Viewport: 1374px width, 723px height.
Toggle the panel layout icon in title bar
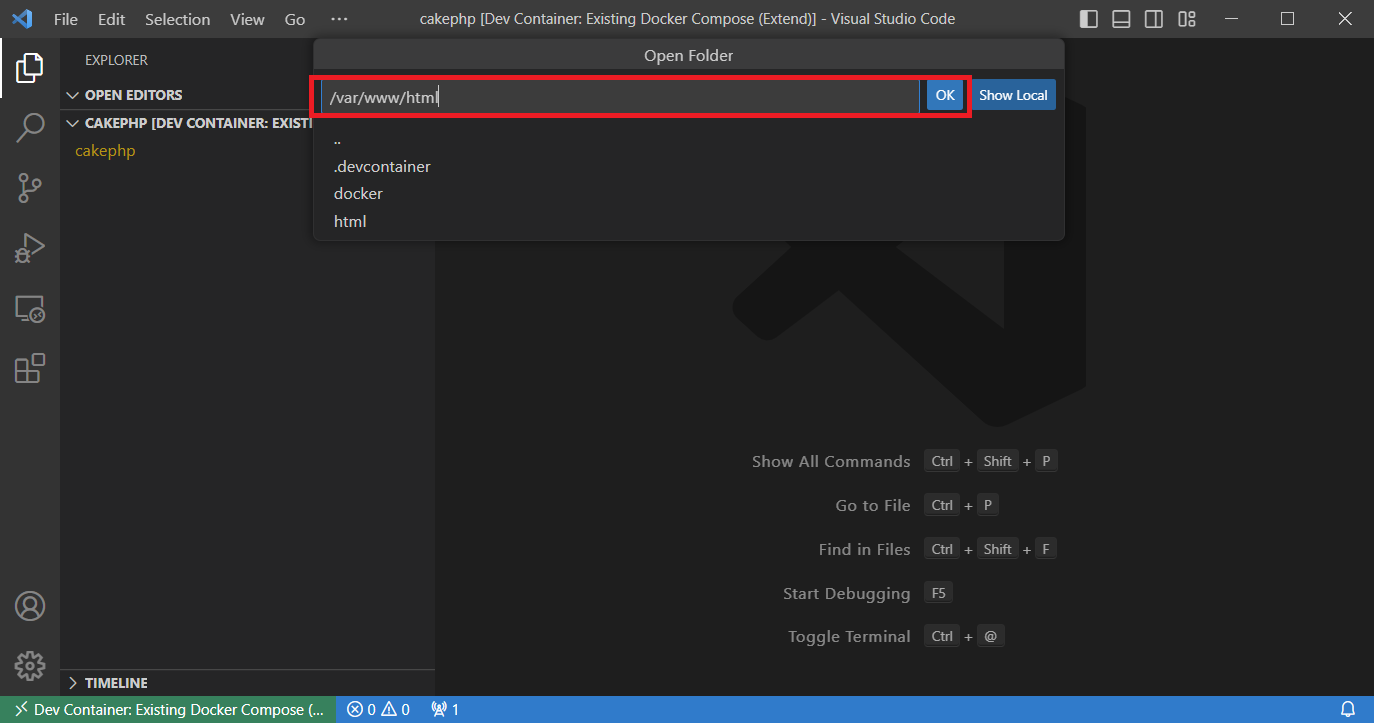coord(1120,18)
